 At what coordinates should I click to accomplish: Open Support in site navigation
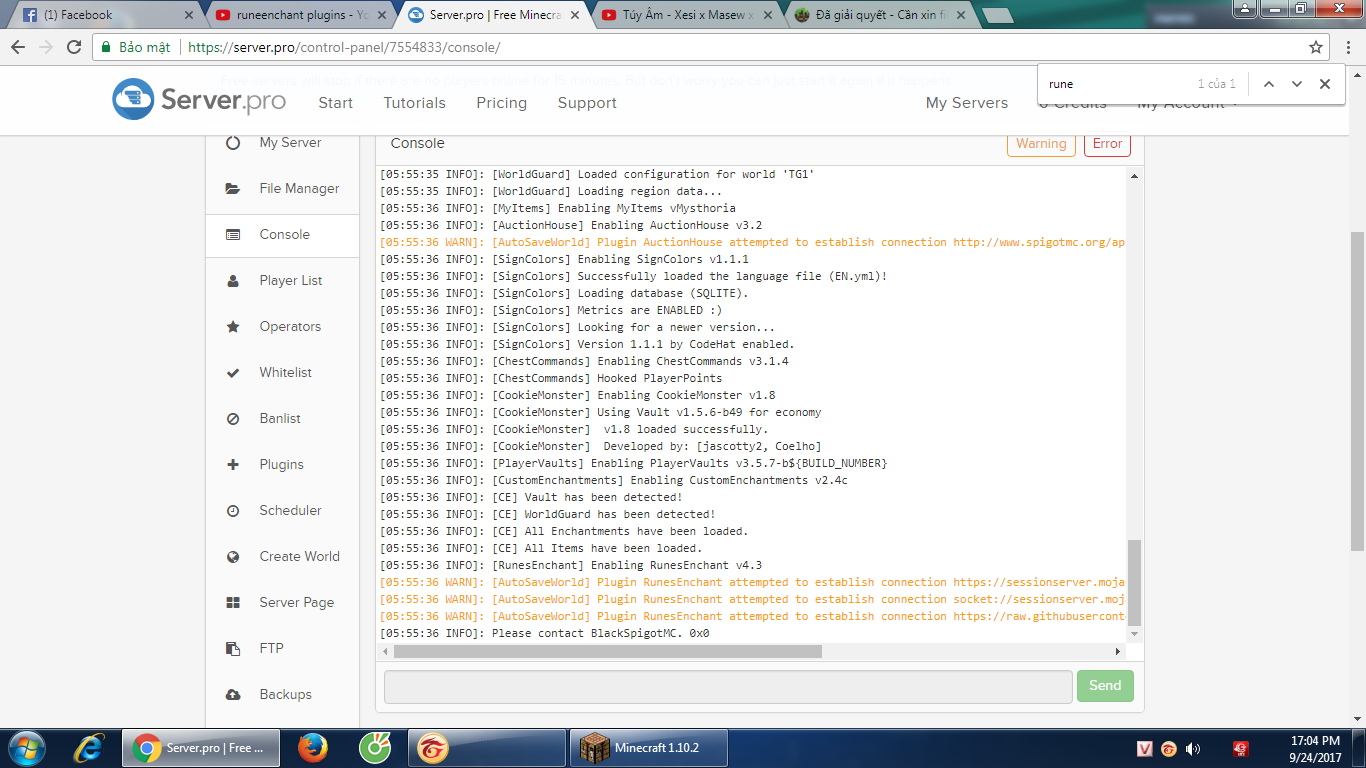point(587,103)
